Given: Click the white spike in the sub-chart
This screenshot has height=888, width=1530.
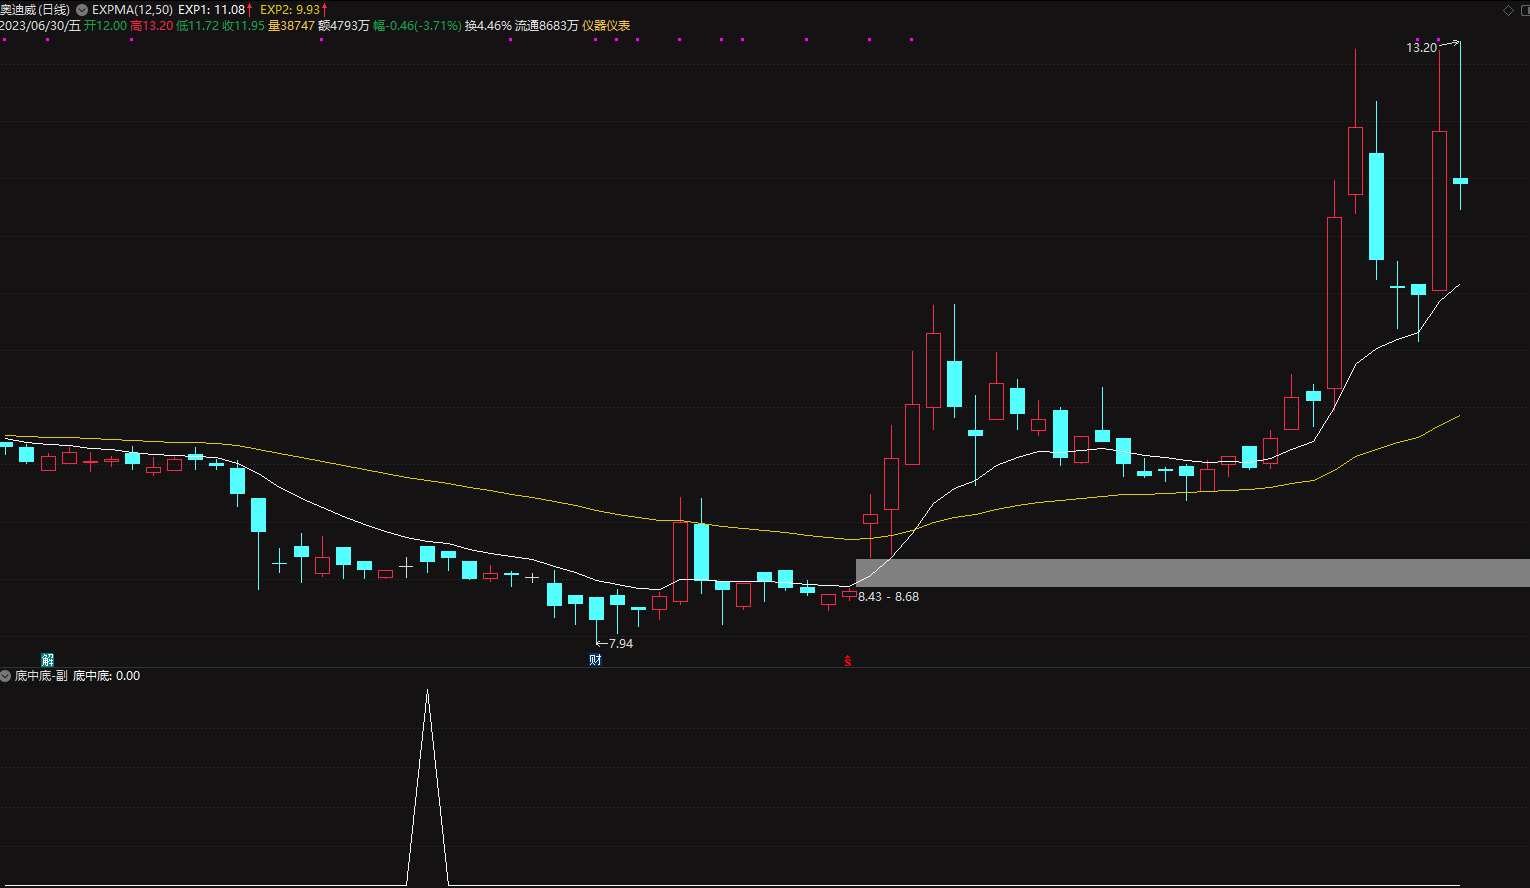Looking at the screenshot, I should pos(427,787).
